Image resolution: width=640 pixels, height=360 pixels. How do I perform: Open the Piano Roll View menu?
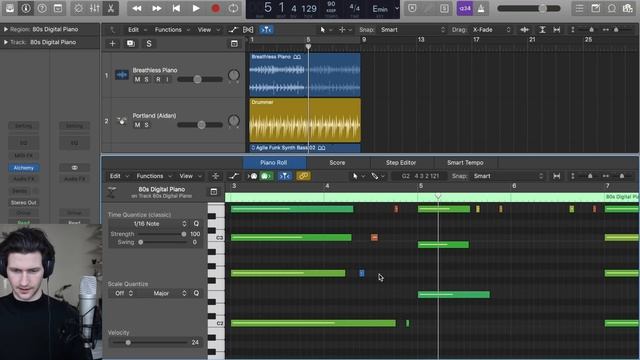(190, 176)
